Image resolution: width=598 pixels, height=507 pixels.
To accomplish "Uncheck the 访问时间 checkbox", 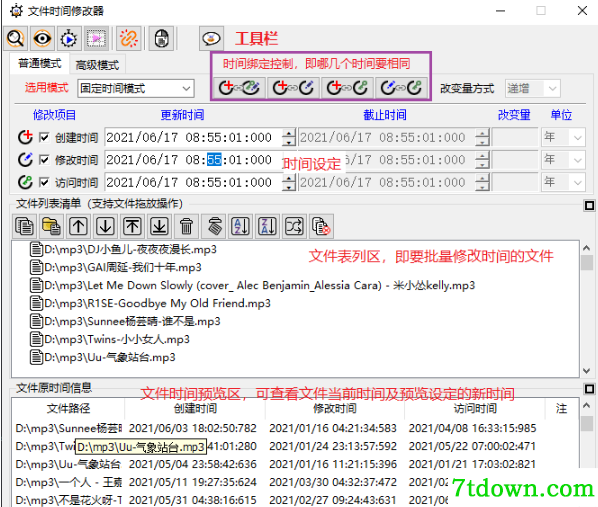I will click(44, 182).
